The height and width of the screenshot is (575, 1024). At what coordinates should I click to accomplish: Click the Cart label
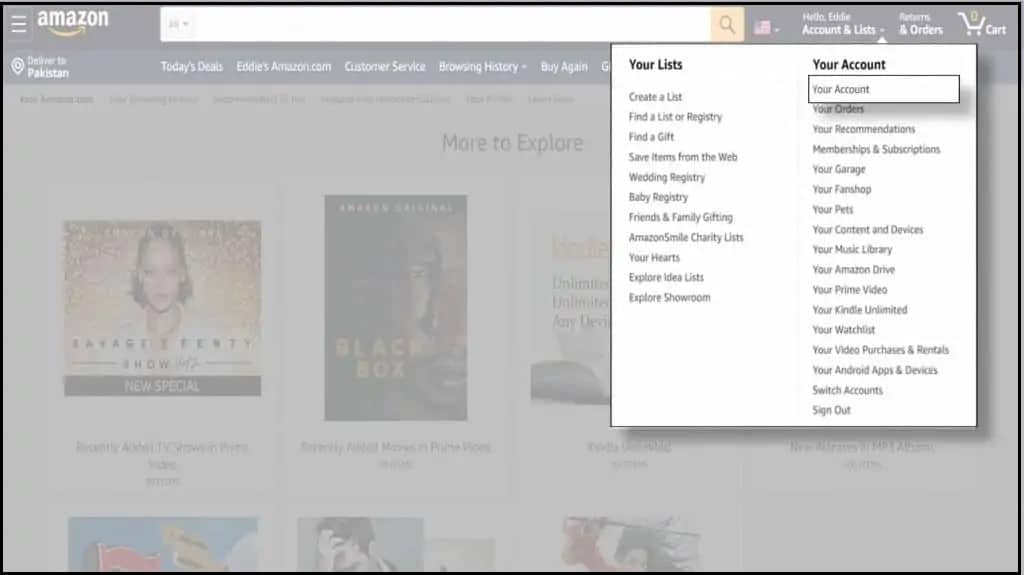click(x=995, y=29)
